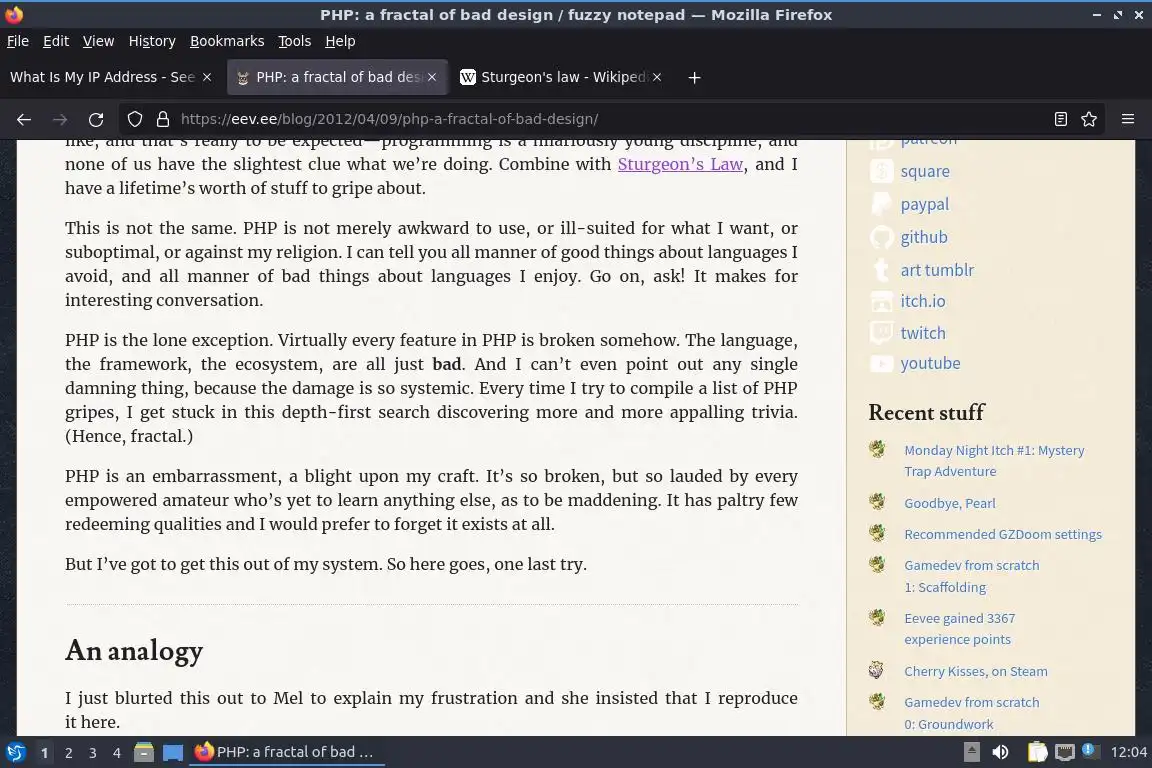1152x768 pixels.
Task: Open Gamedev from scratch 0: Groundwork
Action: (x=971, y=713)
